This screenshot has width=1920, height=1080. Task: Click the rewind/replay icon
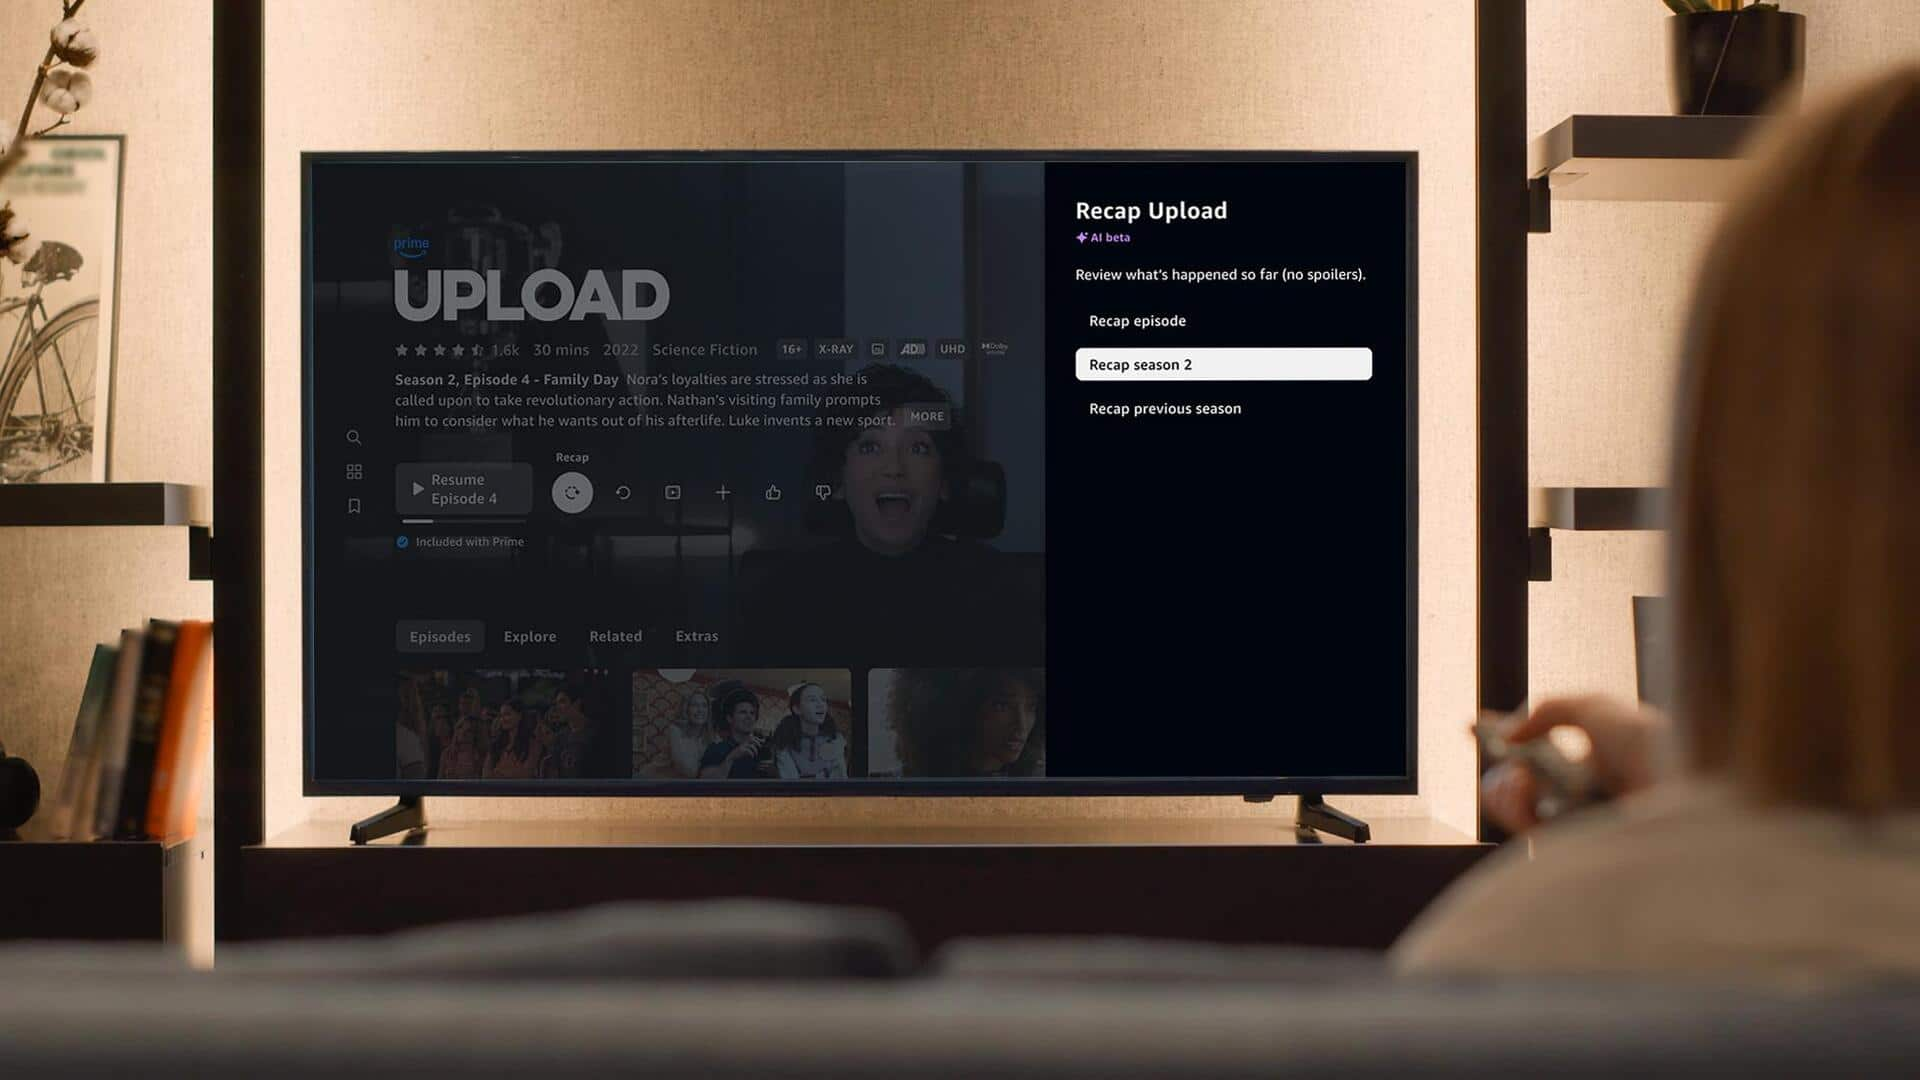(x=621, y=492)
